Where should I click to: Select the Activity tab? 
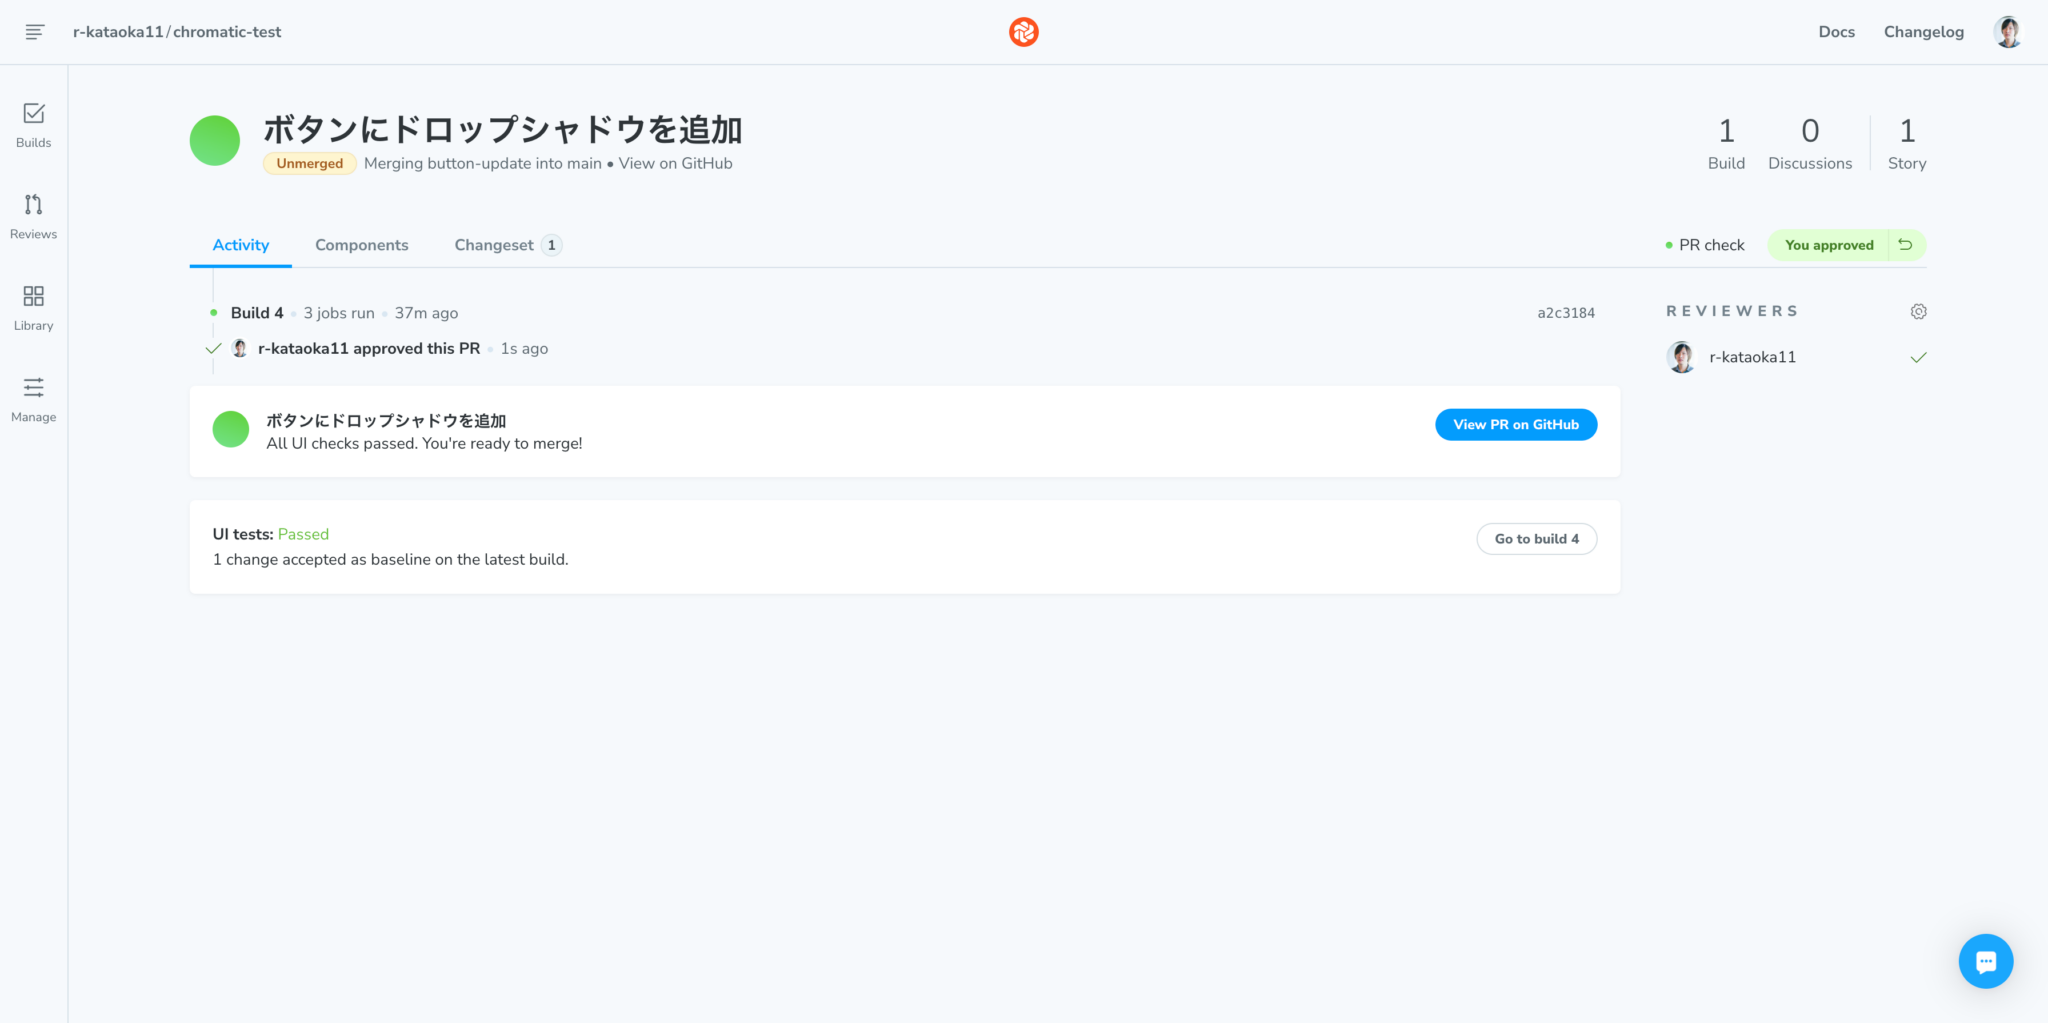coord(240,245)
